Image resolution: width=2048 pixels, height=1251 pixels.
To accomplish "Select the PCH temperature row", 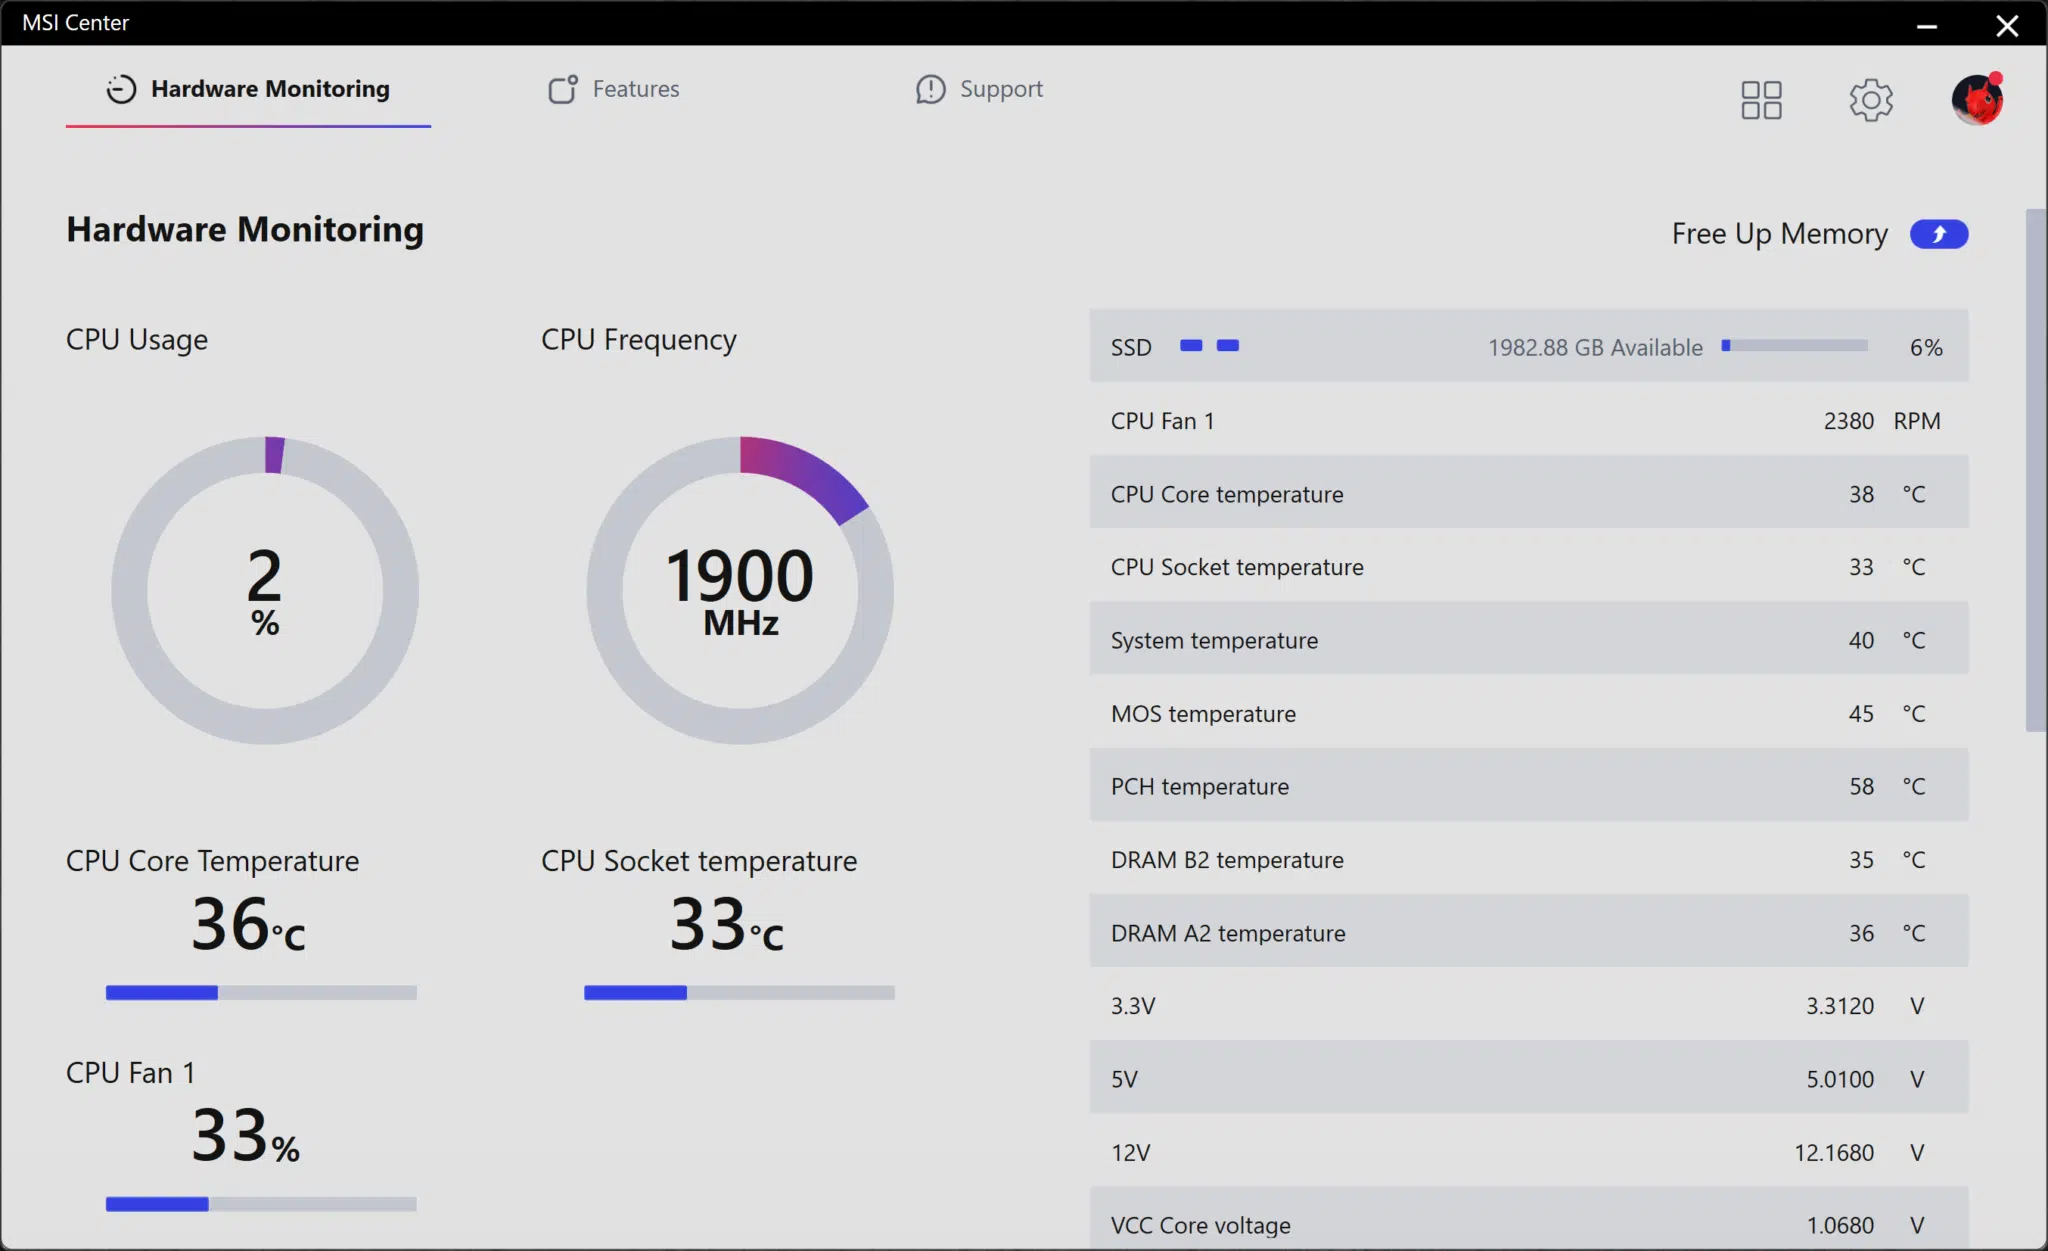I will (x=1529, y=786).
